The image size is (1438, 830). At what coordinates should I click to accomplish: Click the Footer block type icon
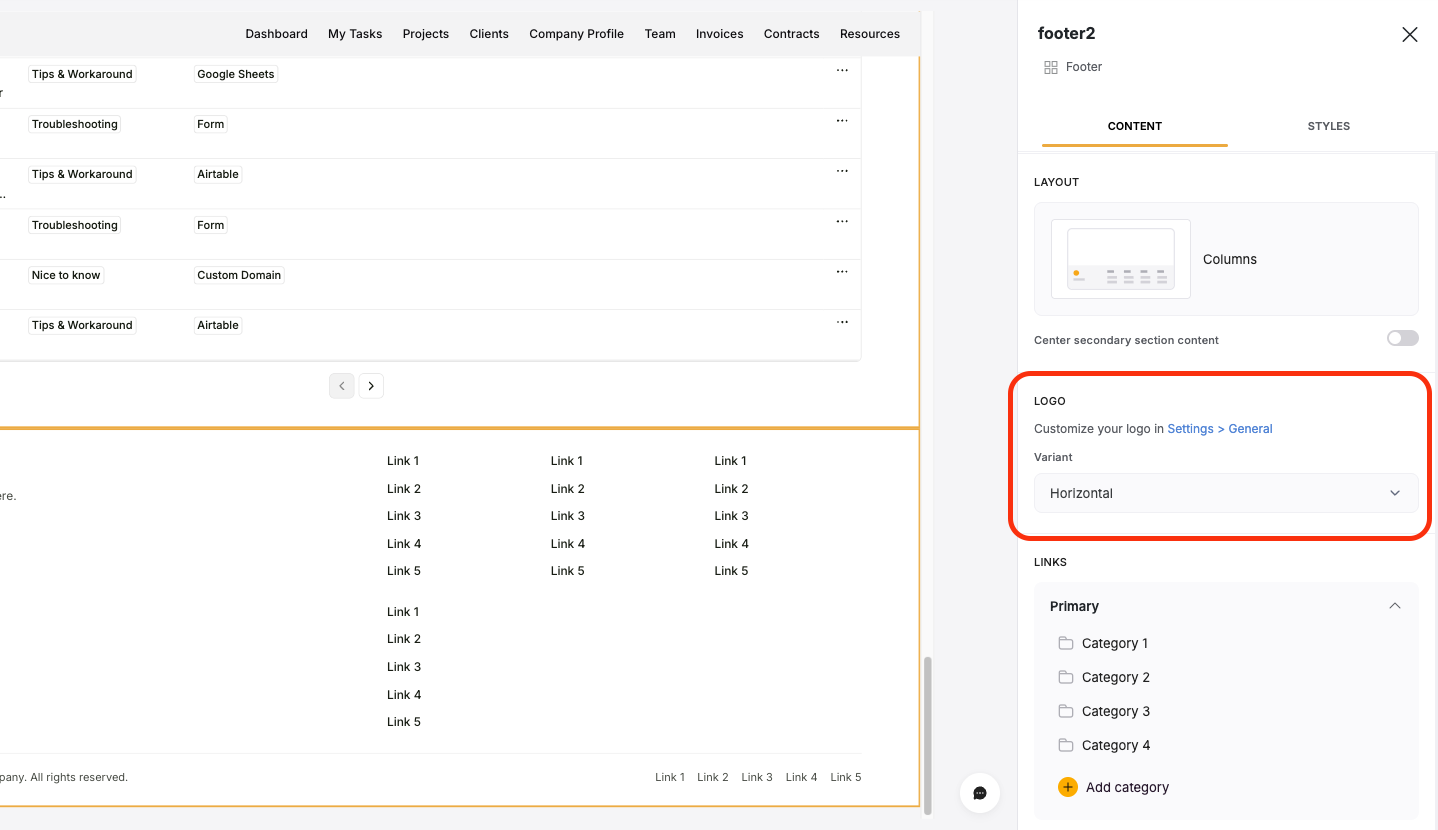coord(1050,67)
